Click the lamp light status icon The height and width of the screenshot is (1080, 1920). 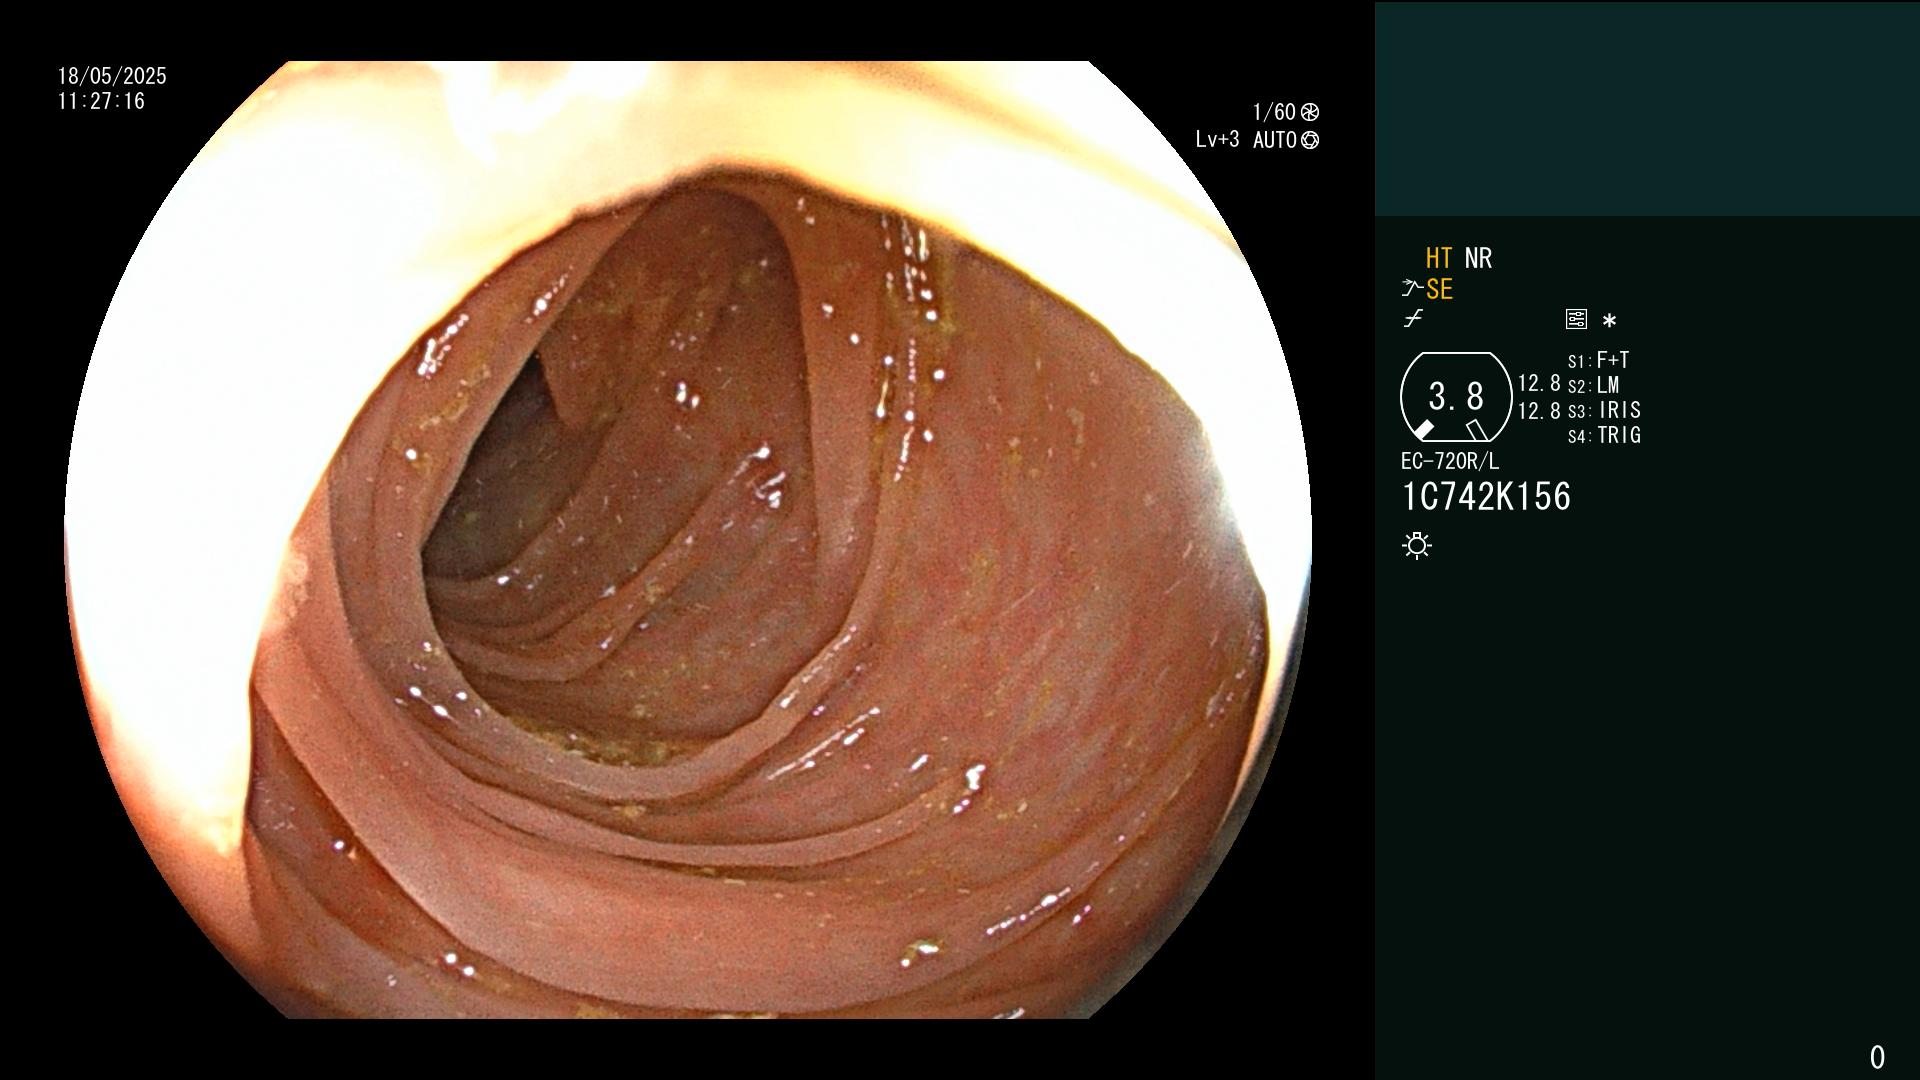pyautogui.click(x=1417, y=546)
